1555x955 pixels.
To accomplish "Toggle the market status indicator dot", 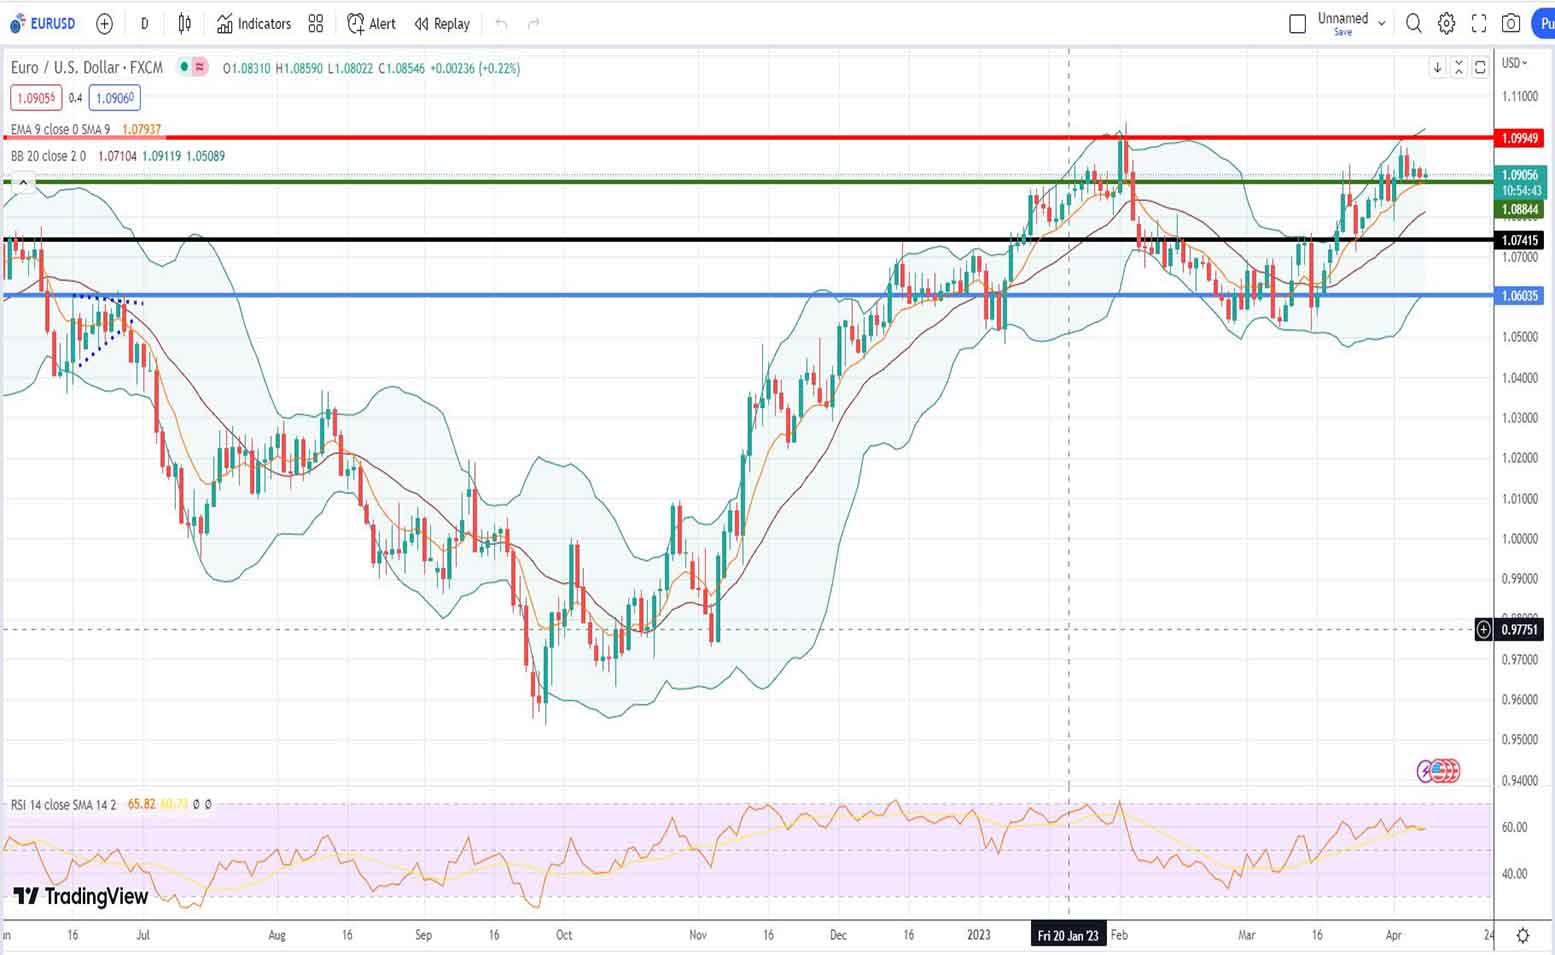I will click(x=184, y=67).
